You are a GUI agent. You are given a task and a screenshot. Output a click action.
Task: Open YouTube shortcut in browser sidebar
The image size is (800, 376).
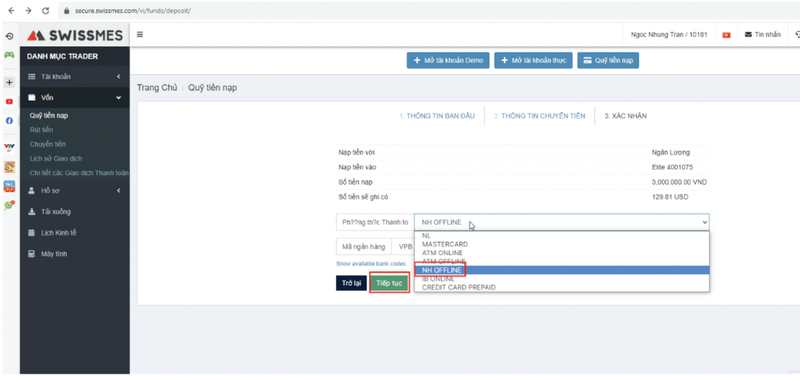[x=9, y=102]
